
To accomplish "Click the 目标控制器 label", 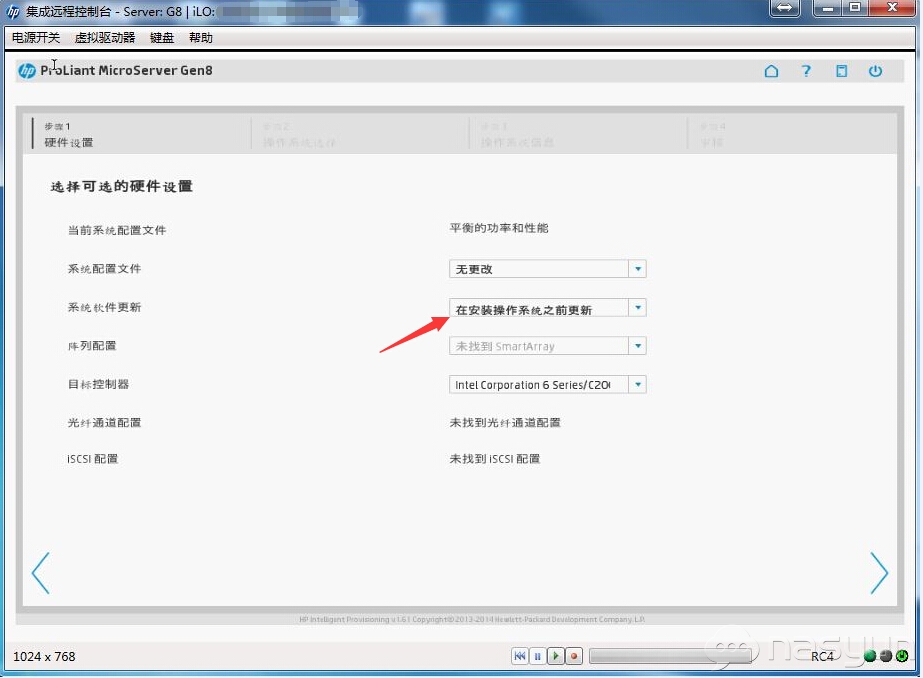I will [x=98, y=384].
